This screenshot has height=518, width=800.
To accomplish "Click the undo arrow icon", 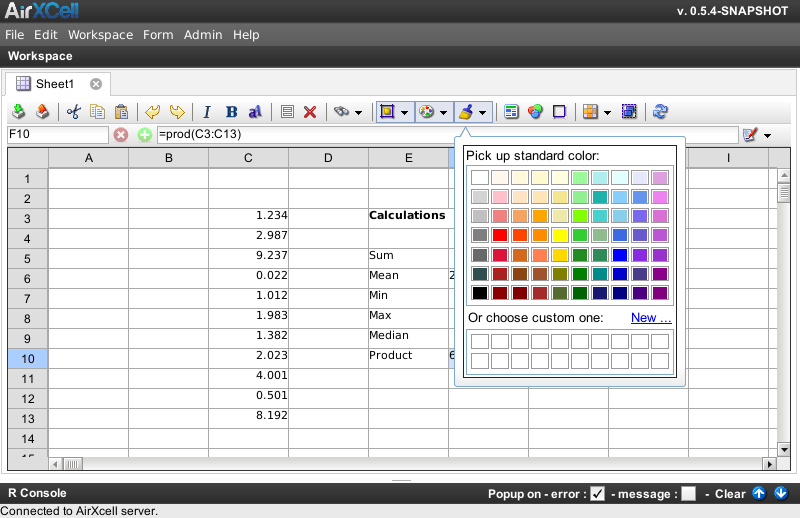I will click(x=152, y=112).
